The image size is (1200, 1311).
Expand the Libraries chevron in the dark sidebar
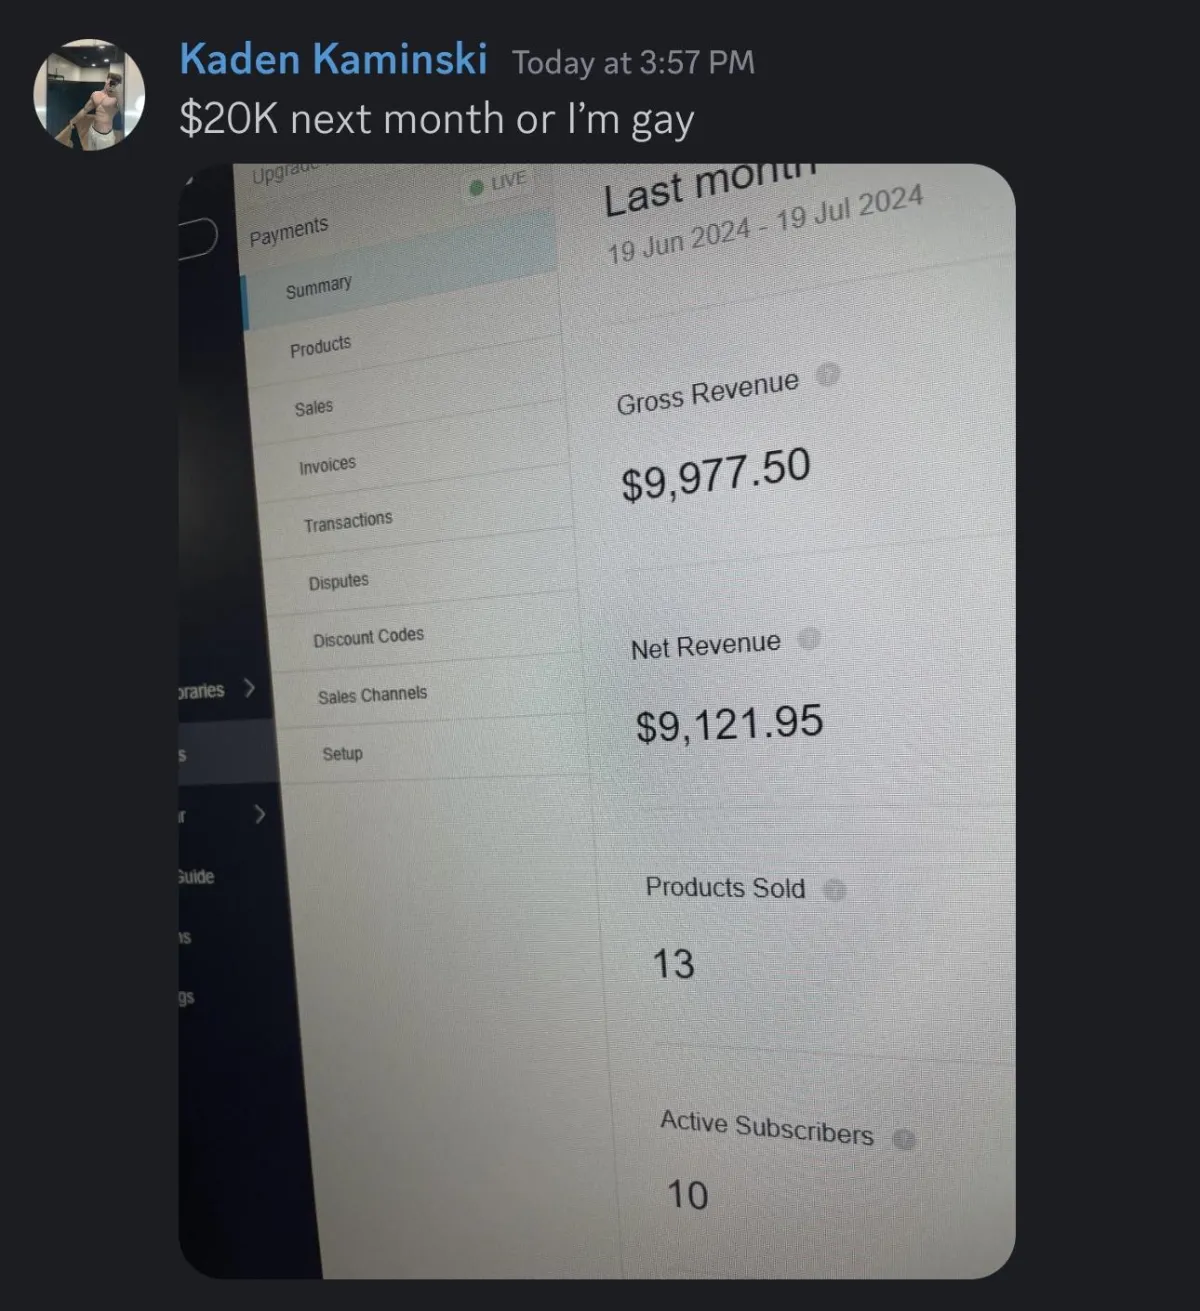(250, 689)
